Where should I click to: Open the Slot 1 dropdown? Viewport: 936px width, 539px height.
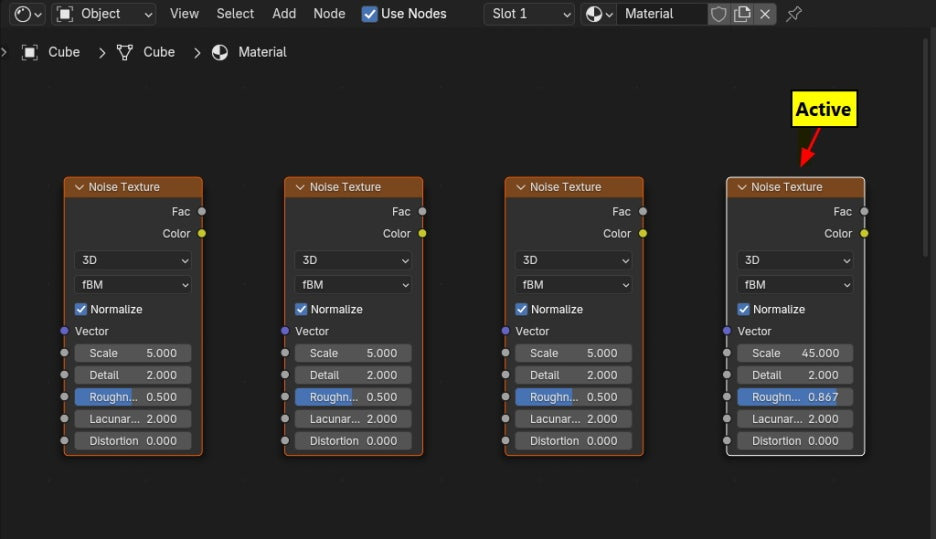(529, 14)
